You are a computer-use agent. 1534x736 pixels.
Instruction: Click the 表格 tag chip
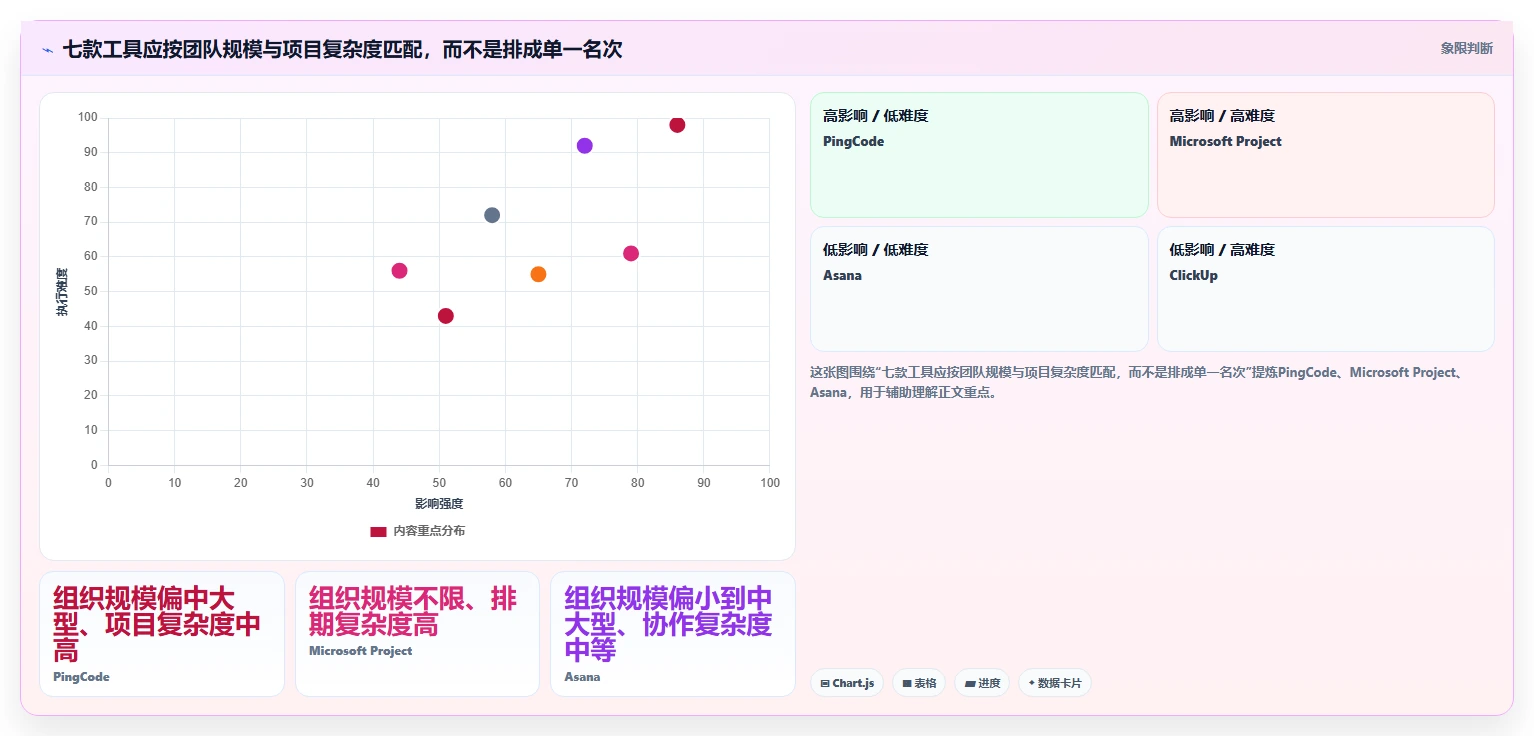(919, 683)
